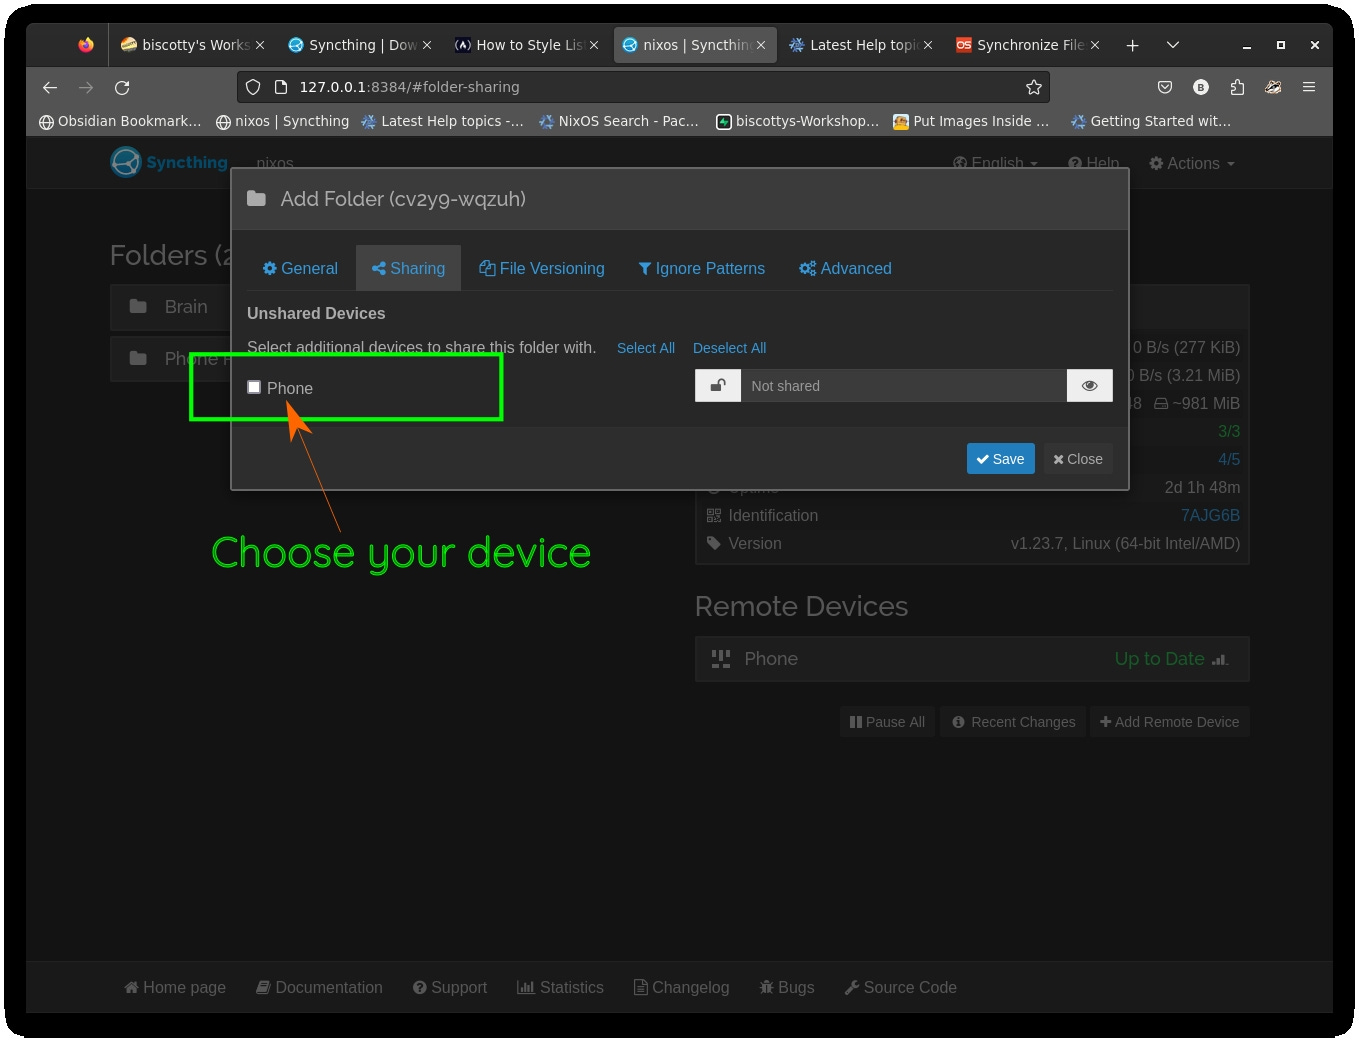This screenshot has height=1042, width=1359.
Task: Open the General tab
Action: pos(300,268)
